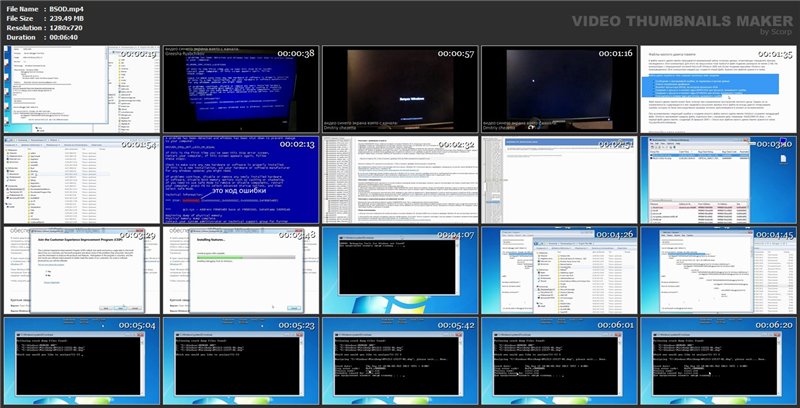Open the Customer Experience Program thumbnail at 00:03:29

pos(80,270)
